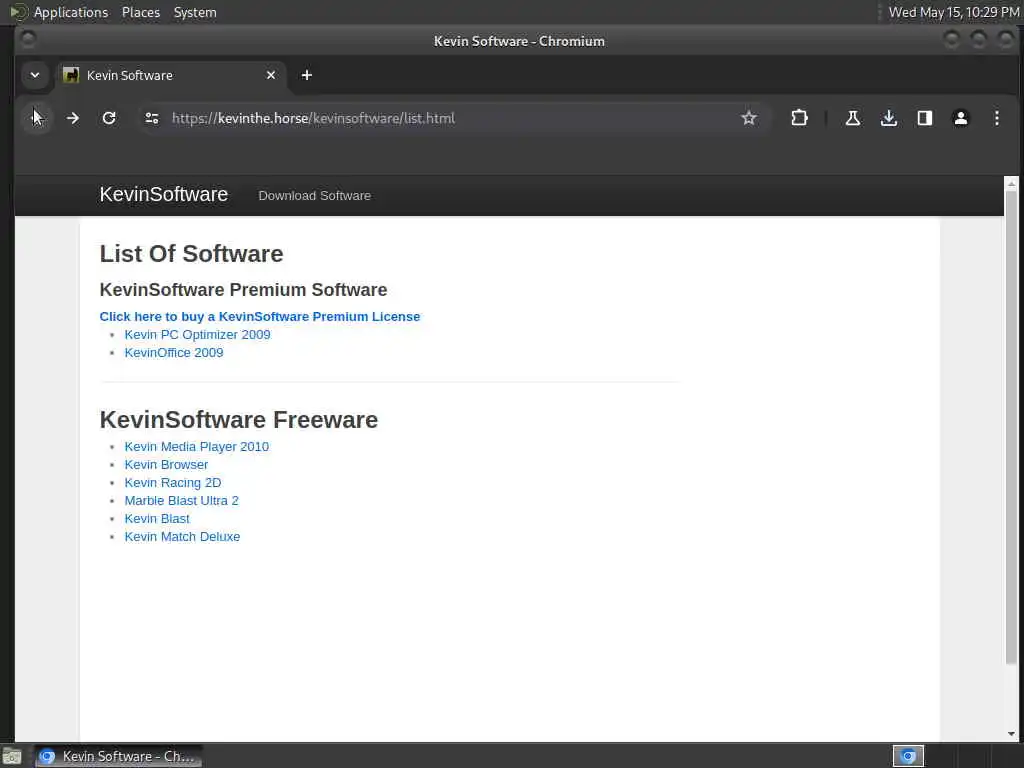Click the page vertical scrollbar

(1011, 420)
